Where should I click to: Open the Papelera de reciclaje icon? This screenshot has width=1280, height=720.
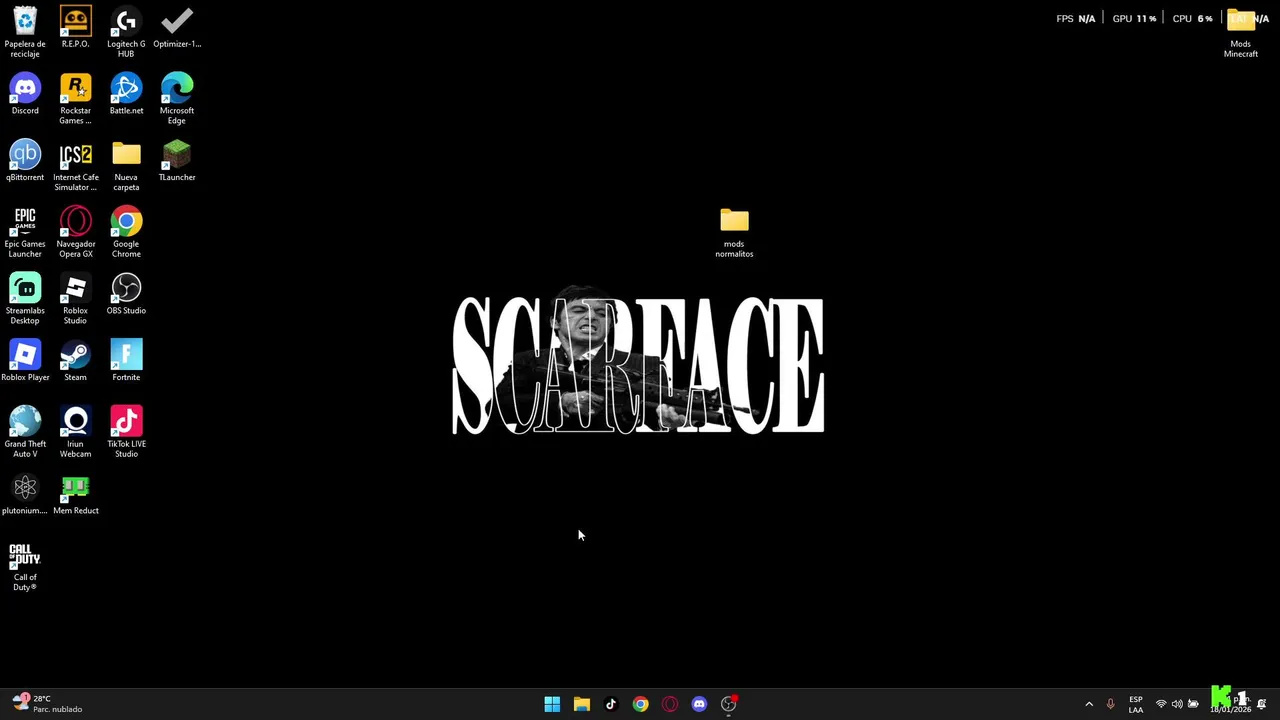(x=25, y=32)
